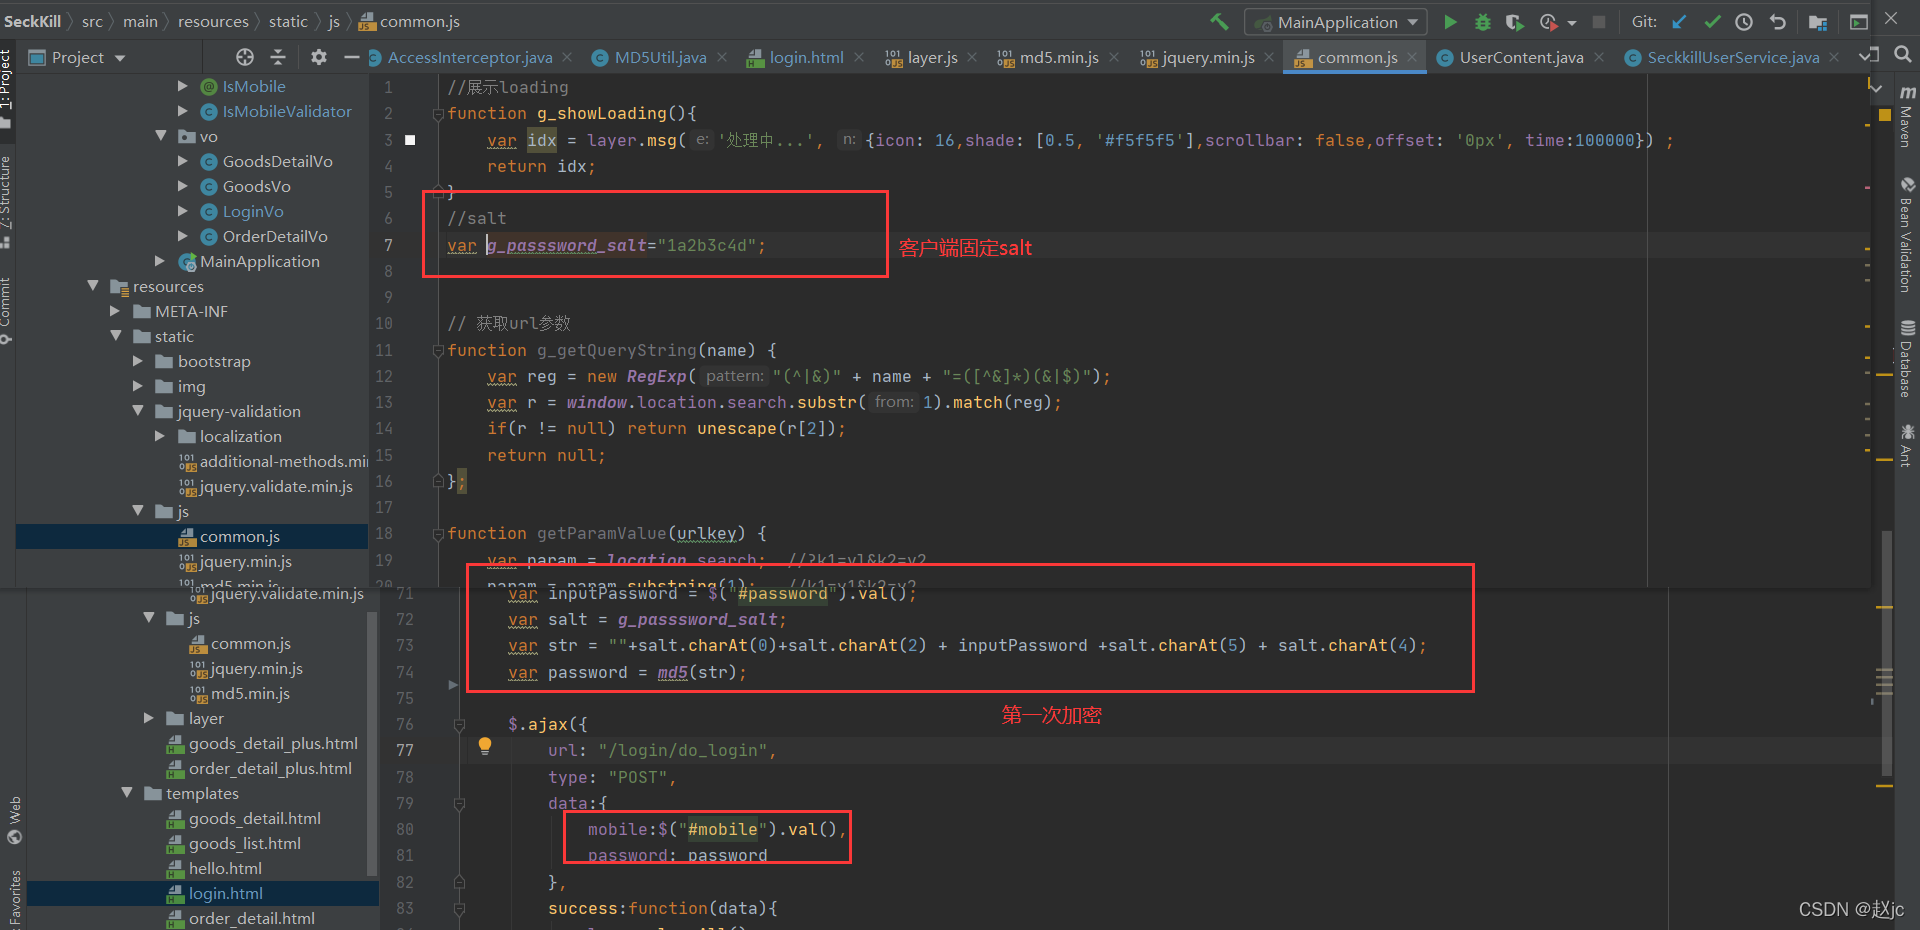Screen dimensions: 1920x930
Task: Click the SeckKill breadcrumb root
Action: coord(32,21)
